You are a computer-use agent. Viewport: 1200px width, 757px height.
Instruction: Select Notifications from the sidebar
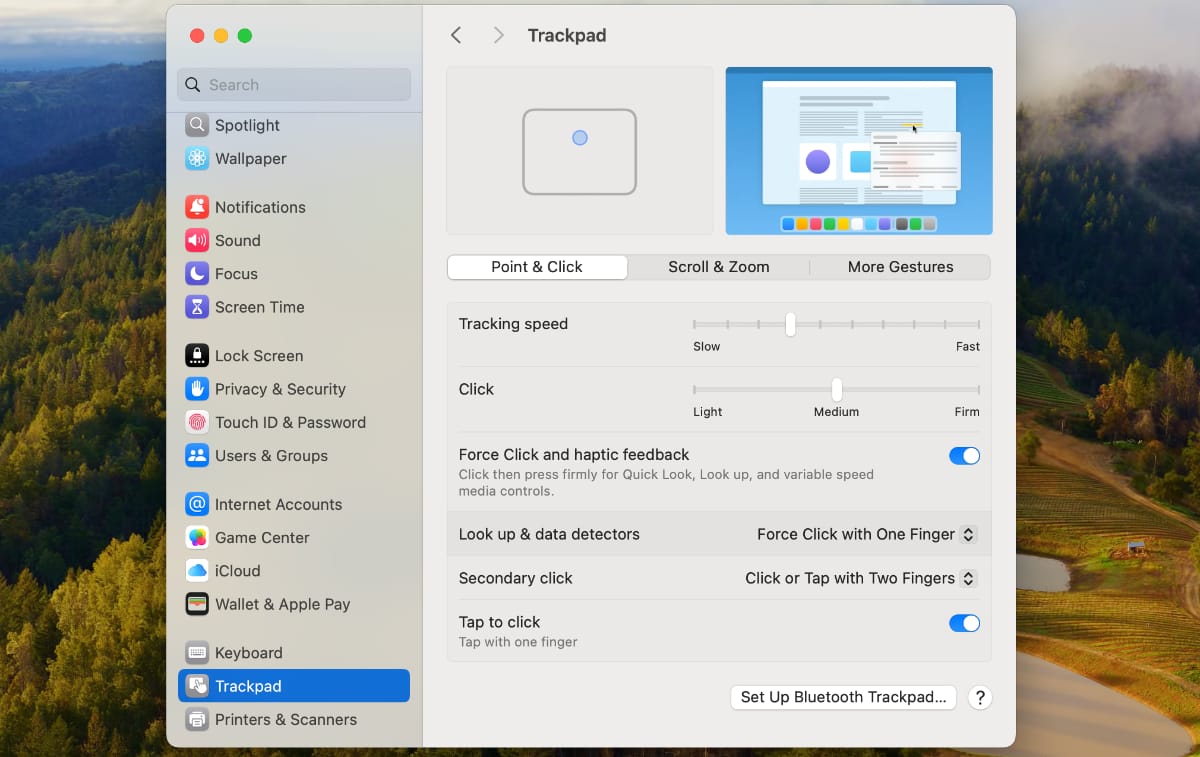click(x=259, y=207)
